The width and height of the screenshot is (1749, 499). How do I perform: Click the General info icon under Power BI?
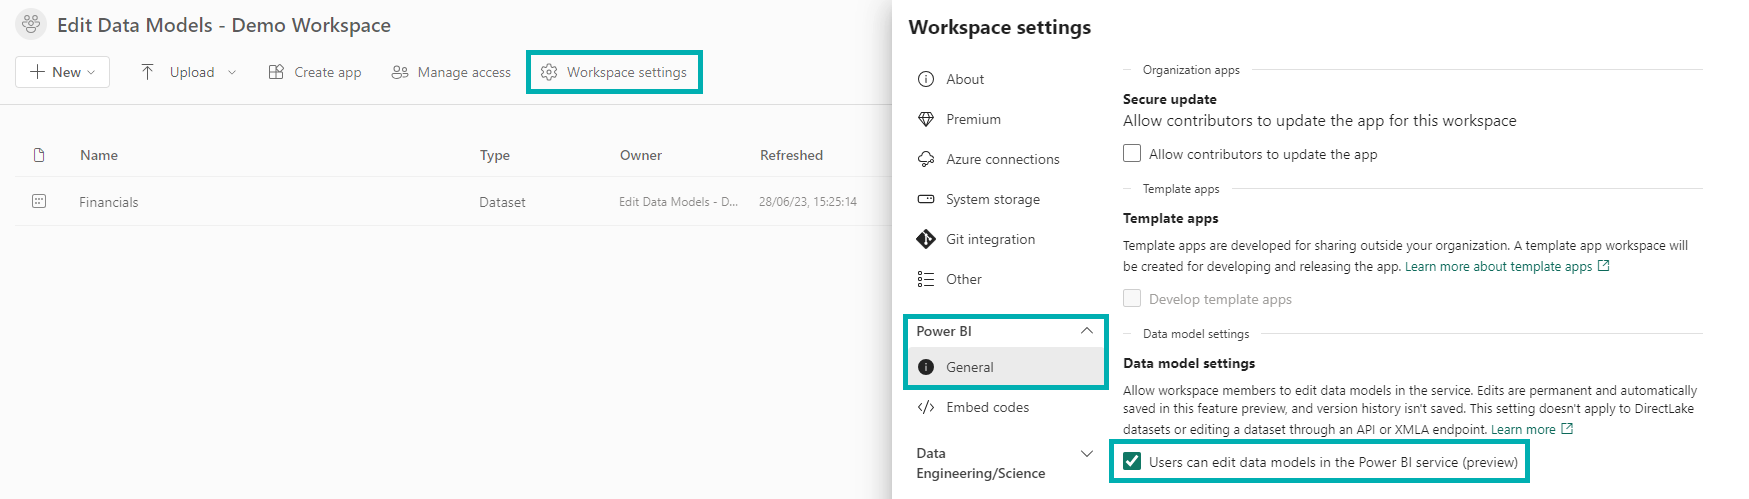[926, 367]
